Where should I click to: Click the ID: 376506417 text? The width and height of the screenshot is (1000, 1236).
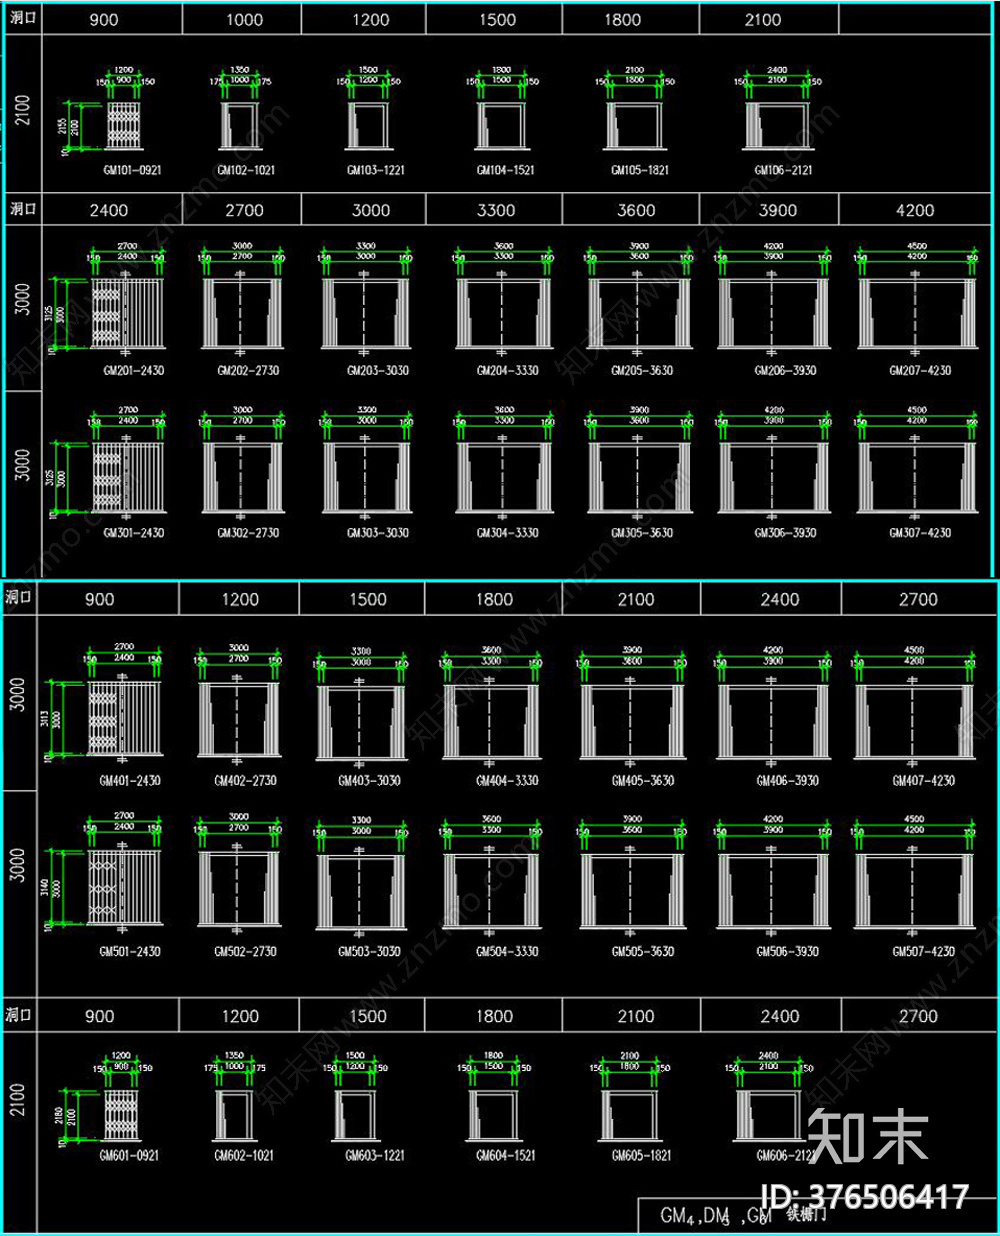864,1196
